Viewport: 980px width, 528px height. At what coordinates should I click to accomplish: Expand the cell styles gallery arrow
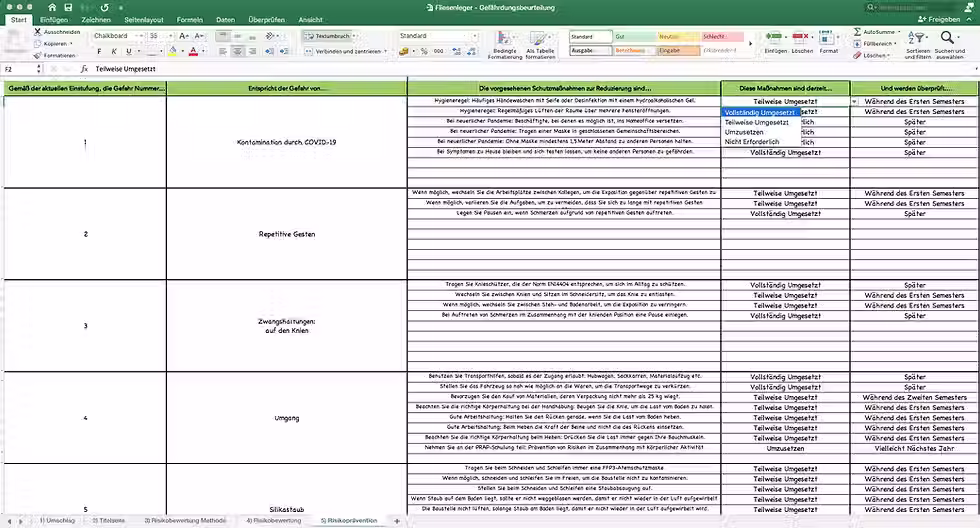pos(751,44)
